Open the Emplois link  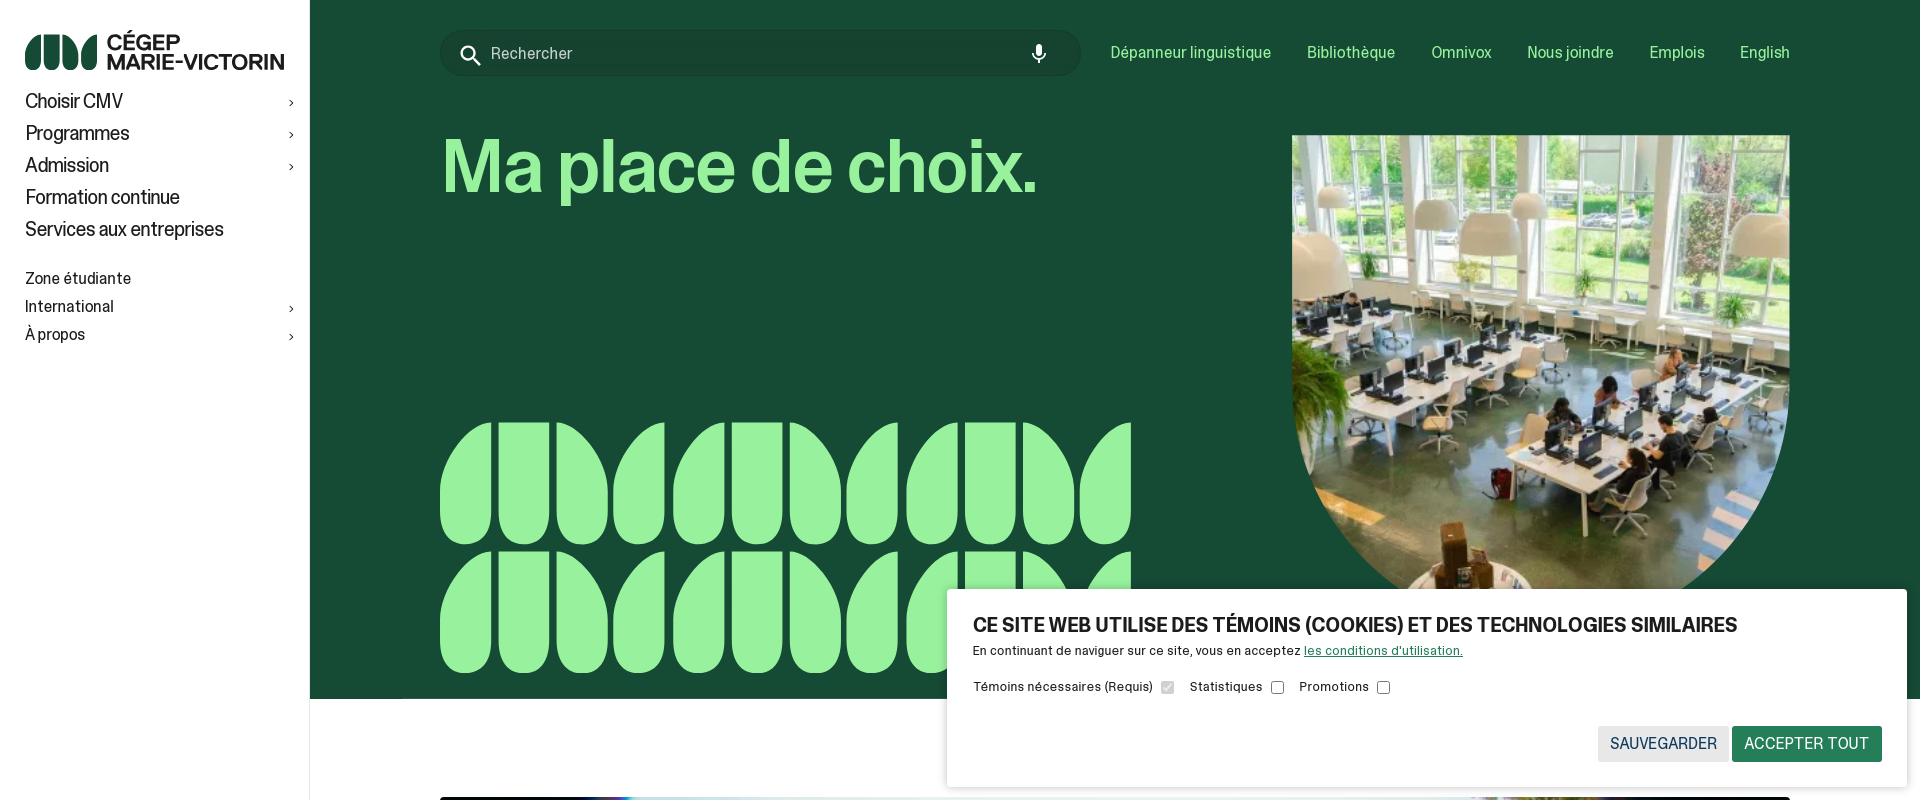pyautogui.click(x=1677, y=53)
